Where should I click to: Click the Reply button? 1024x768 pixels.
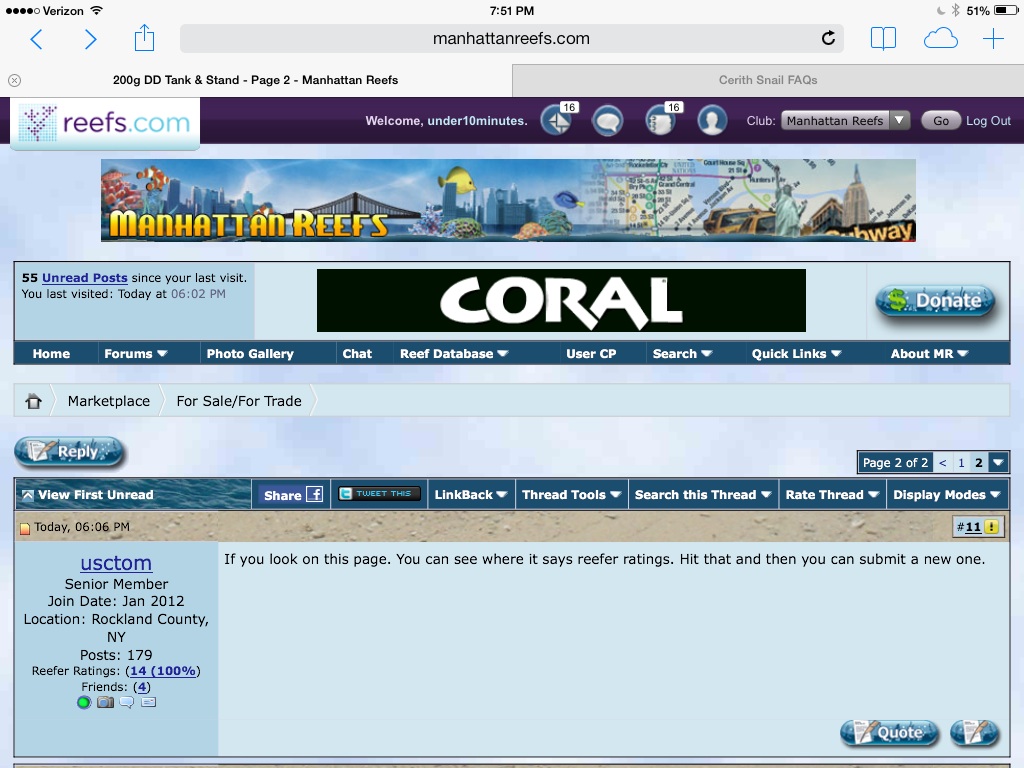tap(69, 452)
